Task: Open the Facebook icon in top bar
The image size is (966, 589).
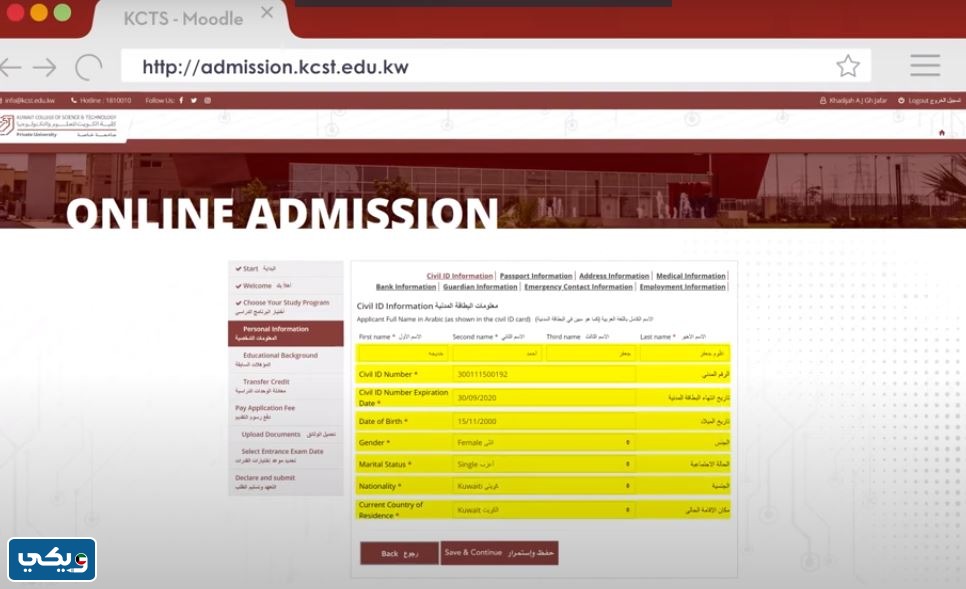Action: pyautogui.click(x=182, y=100)
